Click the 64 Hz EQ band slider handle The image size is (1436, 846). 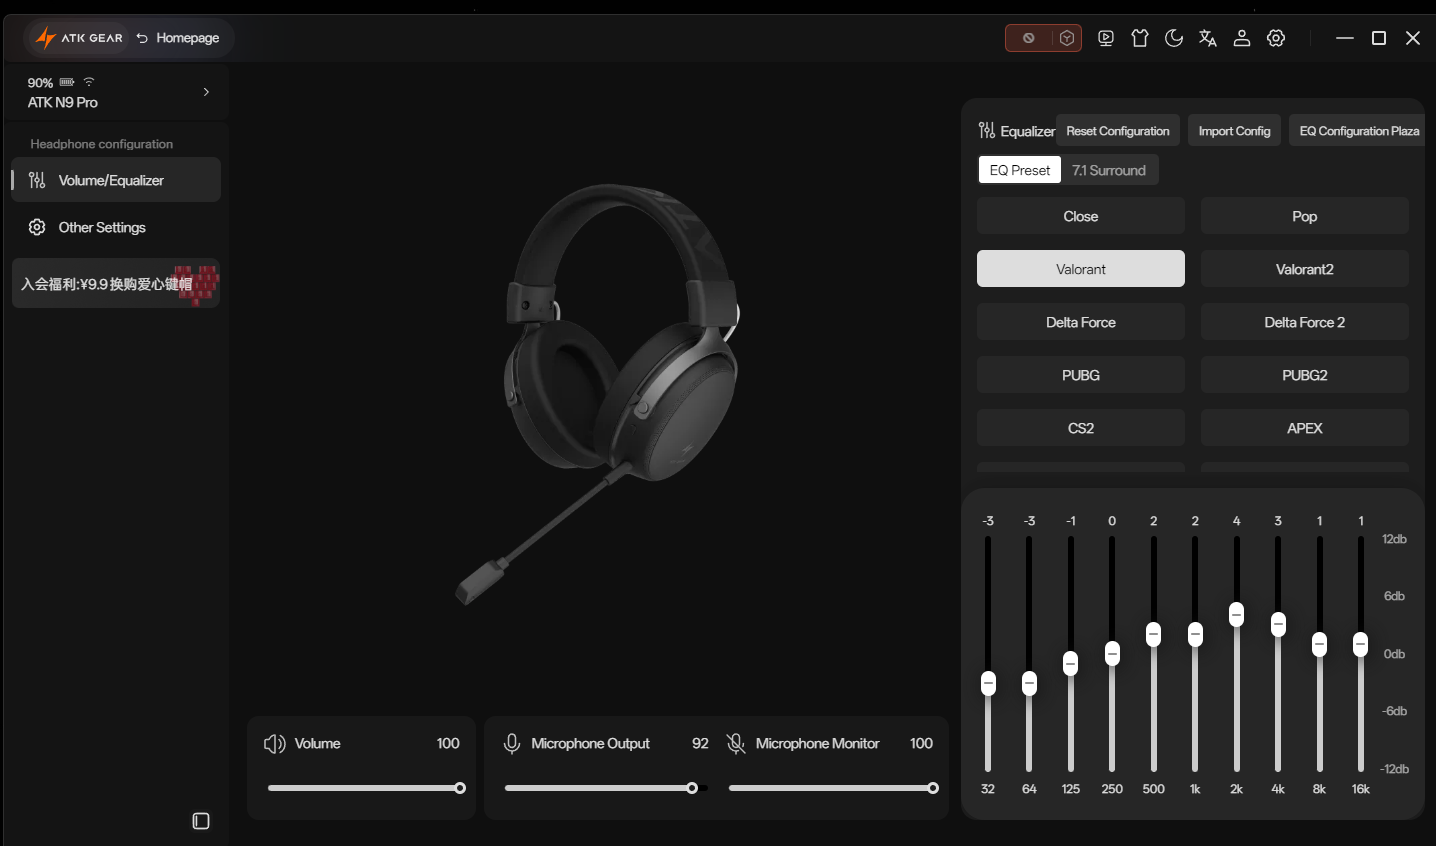(1029, 683)
